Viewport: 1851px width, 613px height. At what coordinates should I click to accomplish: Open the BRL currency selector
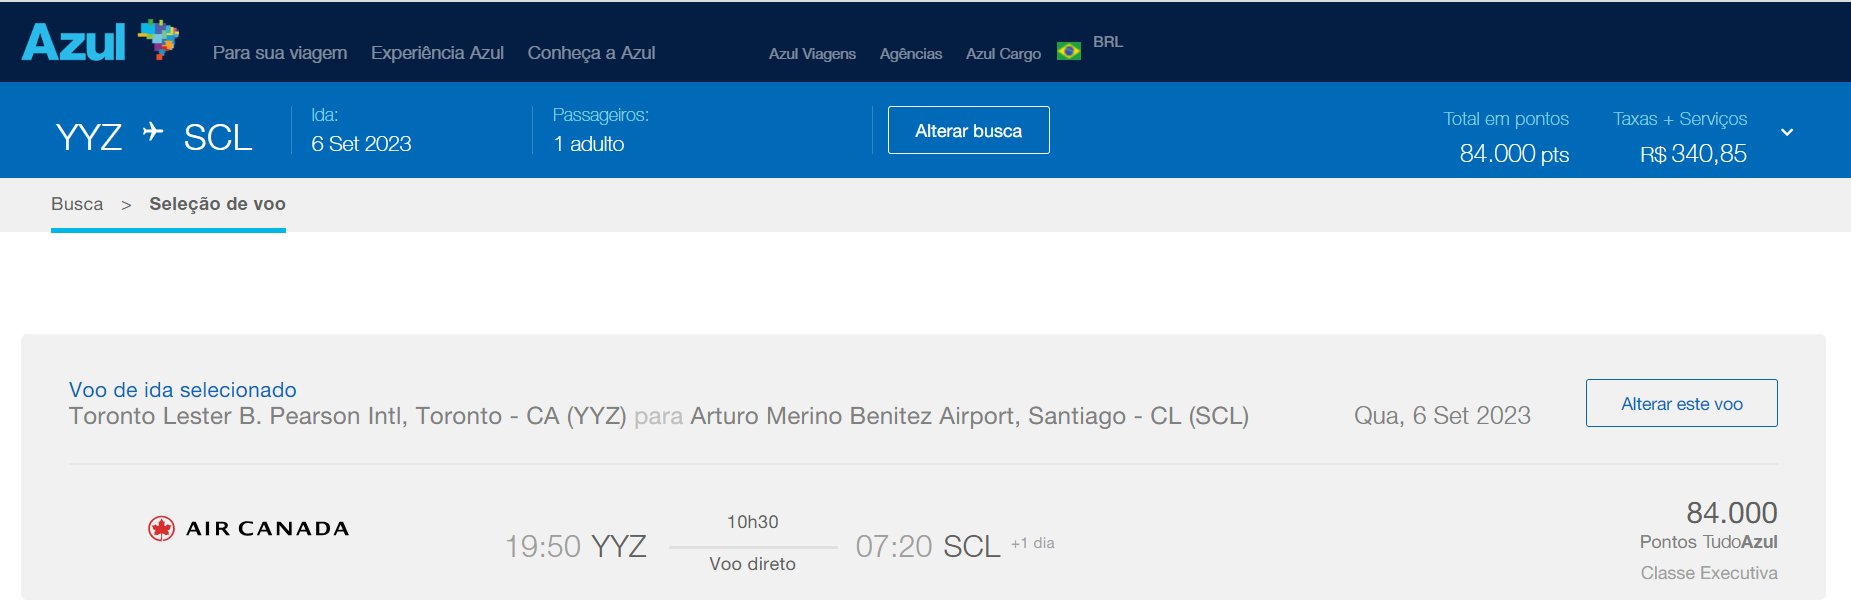click(x=1107, y=42)
